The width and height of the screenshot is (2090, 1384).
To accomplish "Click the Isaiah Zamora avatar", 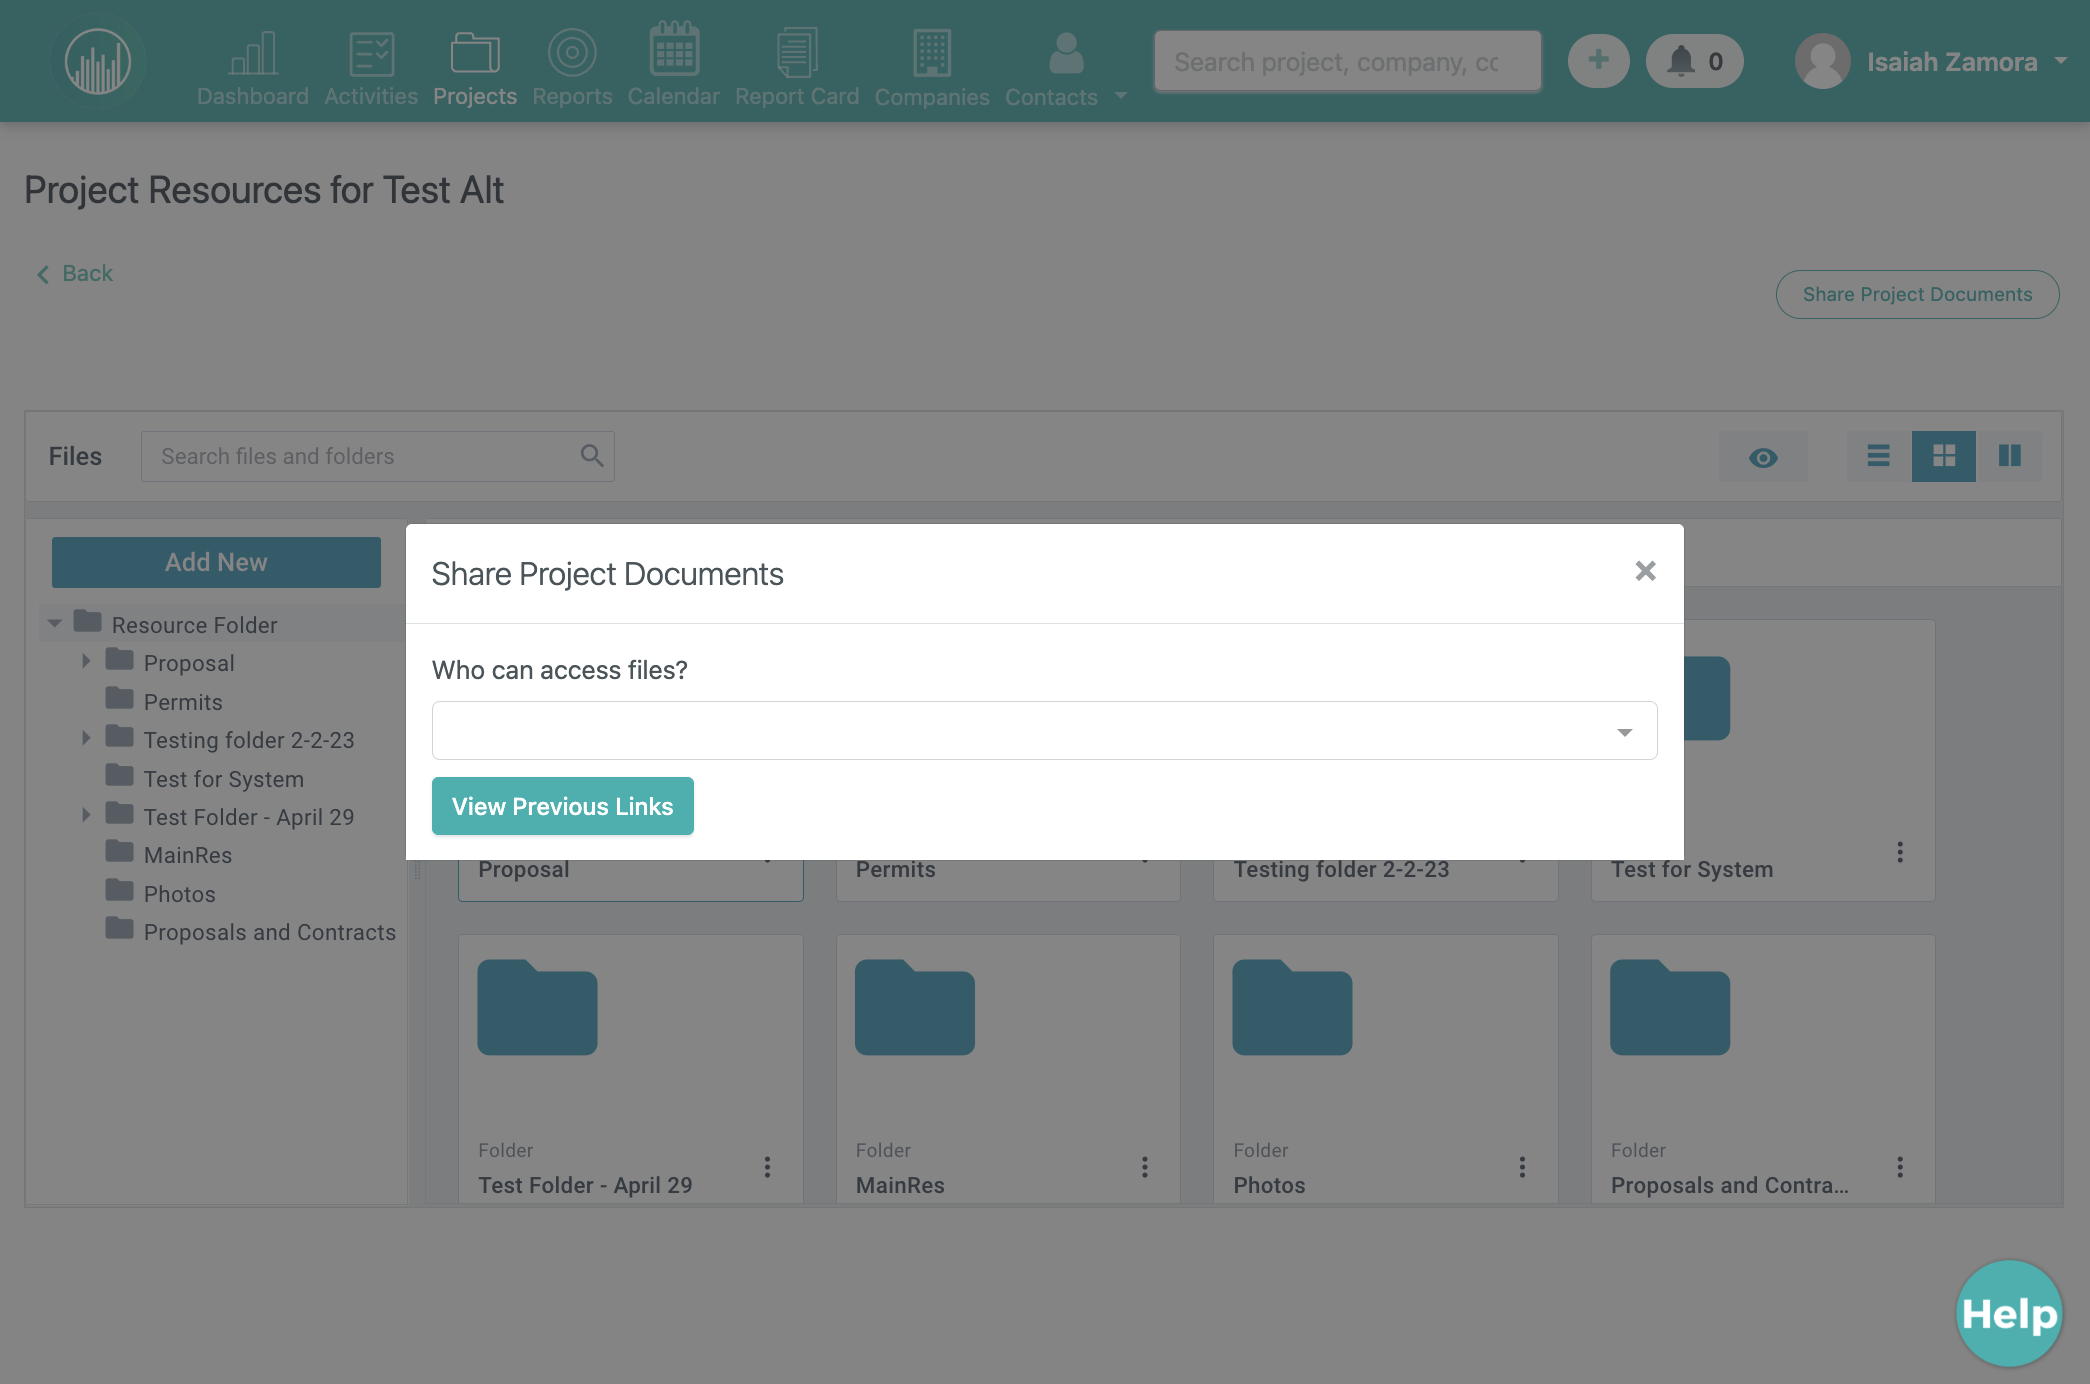I will [1822, 61].
